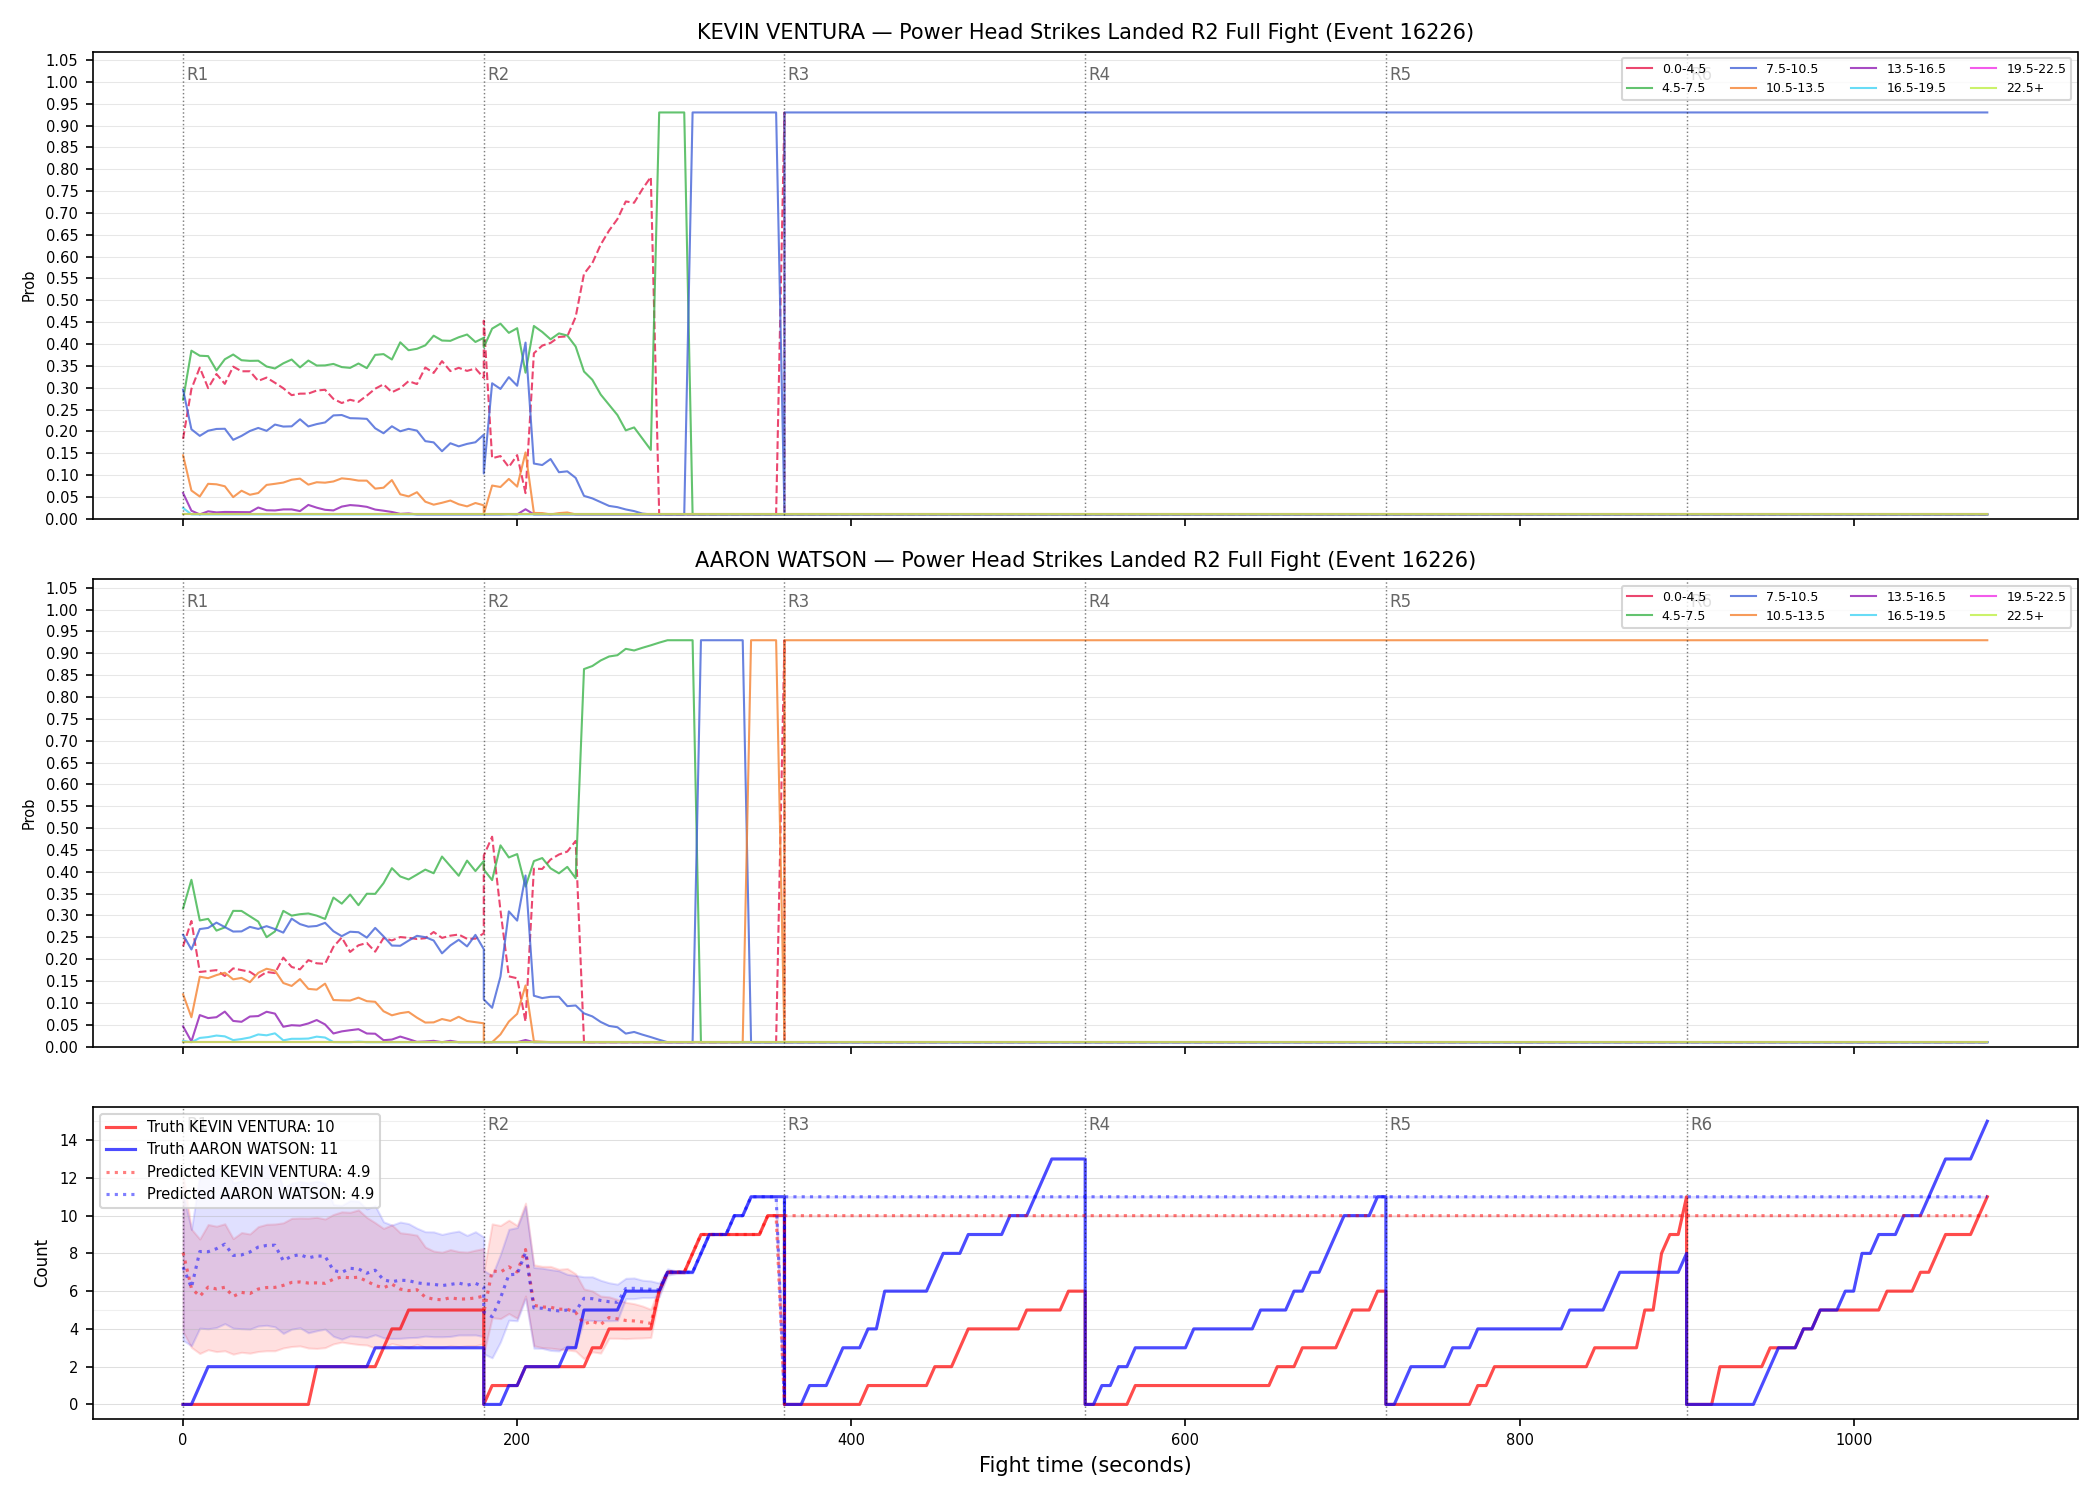This screenshot has width=2100, height=1500.
Task: Click R4 round label in Aaron Watson chart
Action: click(1099, 601)
